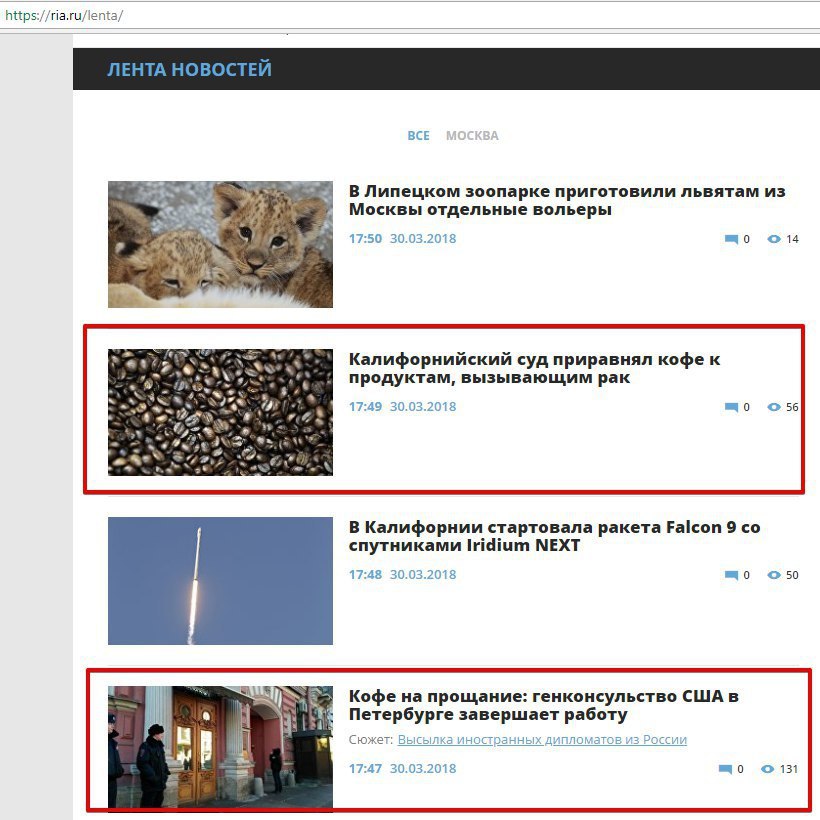This screenshot has width=820, height=820.
Task: Click the coffee beans thumbnail image
Action: (220, 412)
